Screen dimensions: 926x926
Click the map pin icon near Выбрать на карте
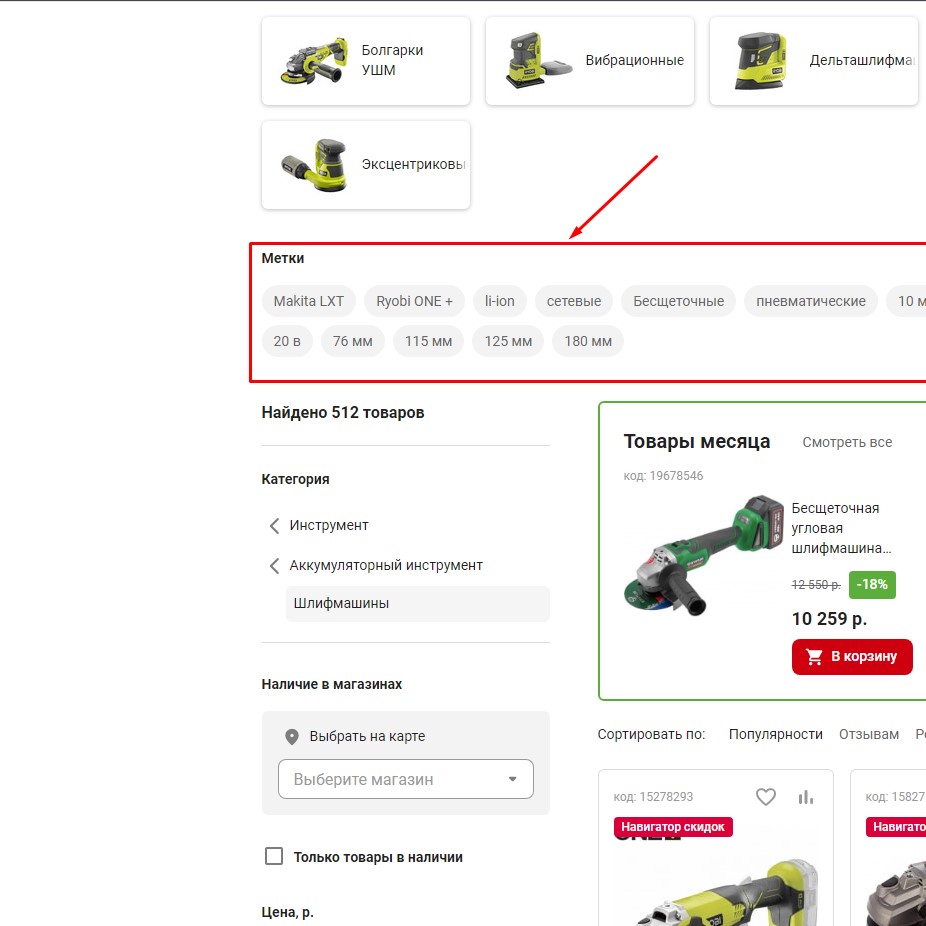292,736
